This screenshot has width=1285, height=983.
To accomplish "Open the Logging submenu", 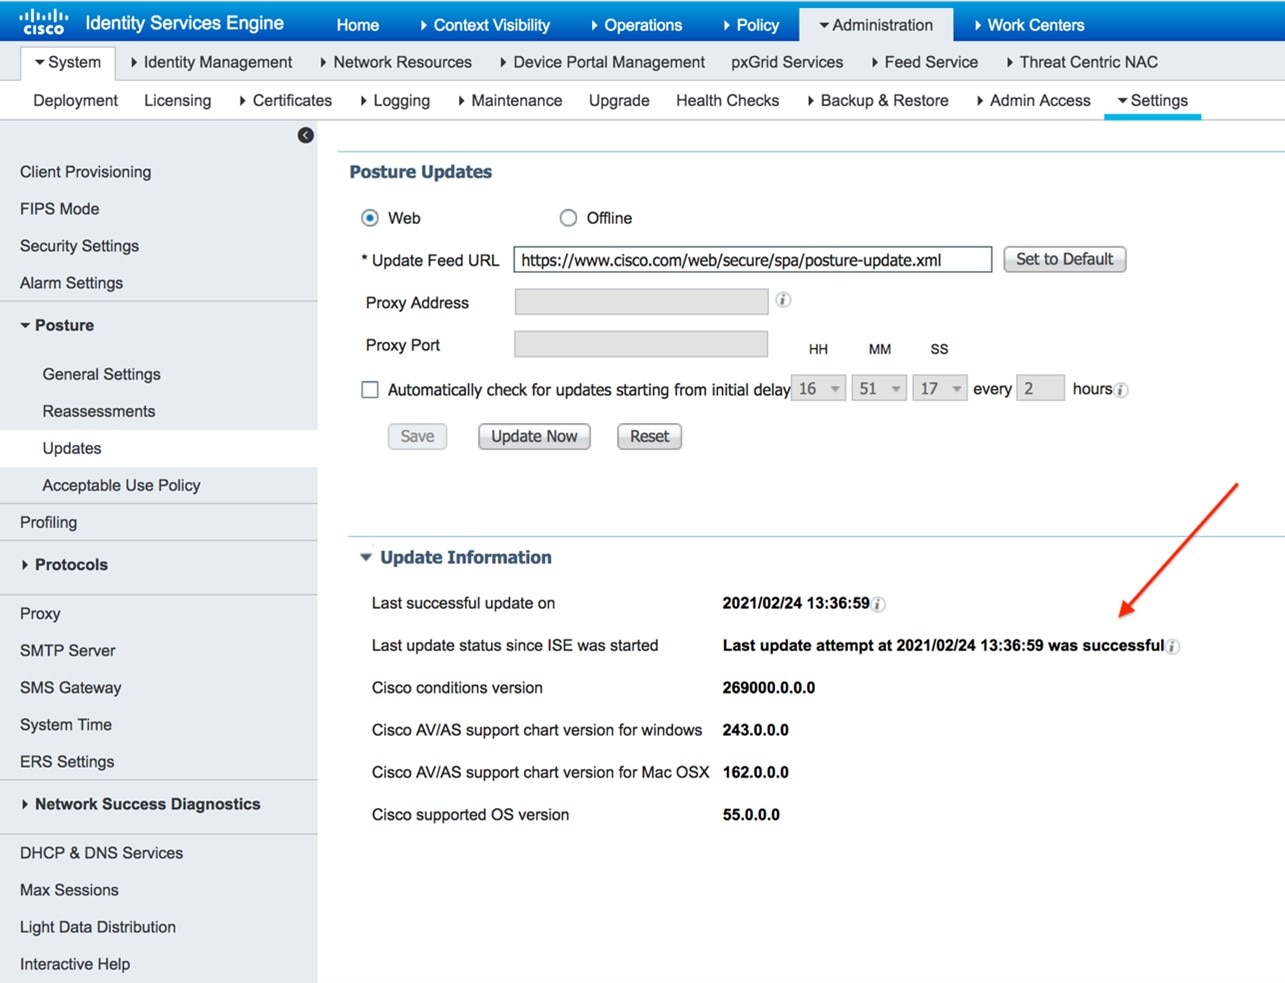I will click(x=394, y=100).
